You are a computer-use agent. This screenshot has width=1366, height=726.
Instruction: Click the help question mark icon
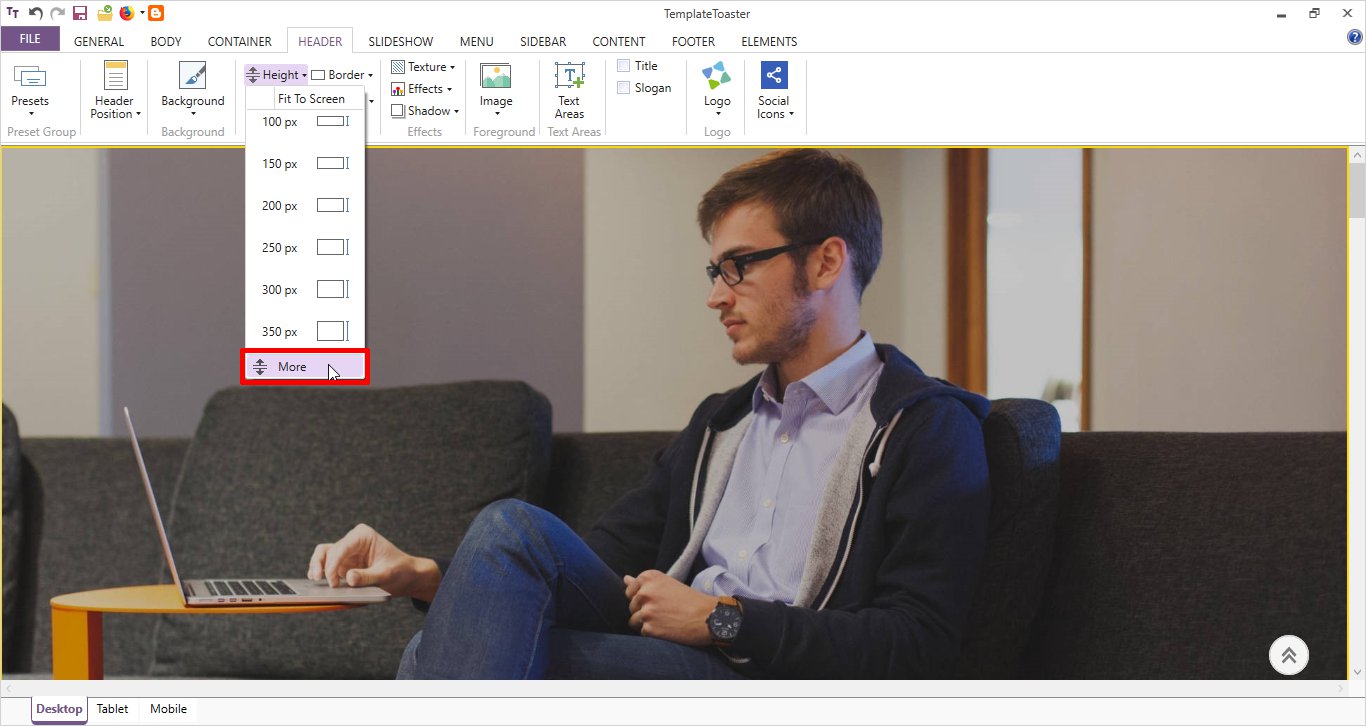tap(1355, 38)
